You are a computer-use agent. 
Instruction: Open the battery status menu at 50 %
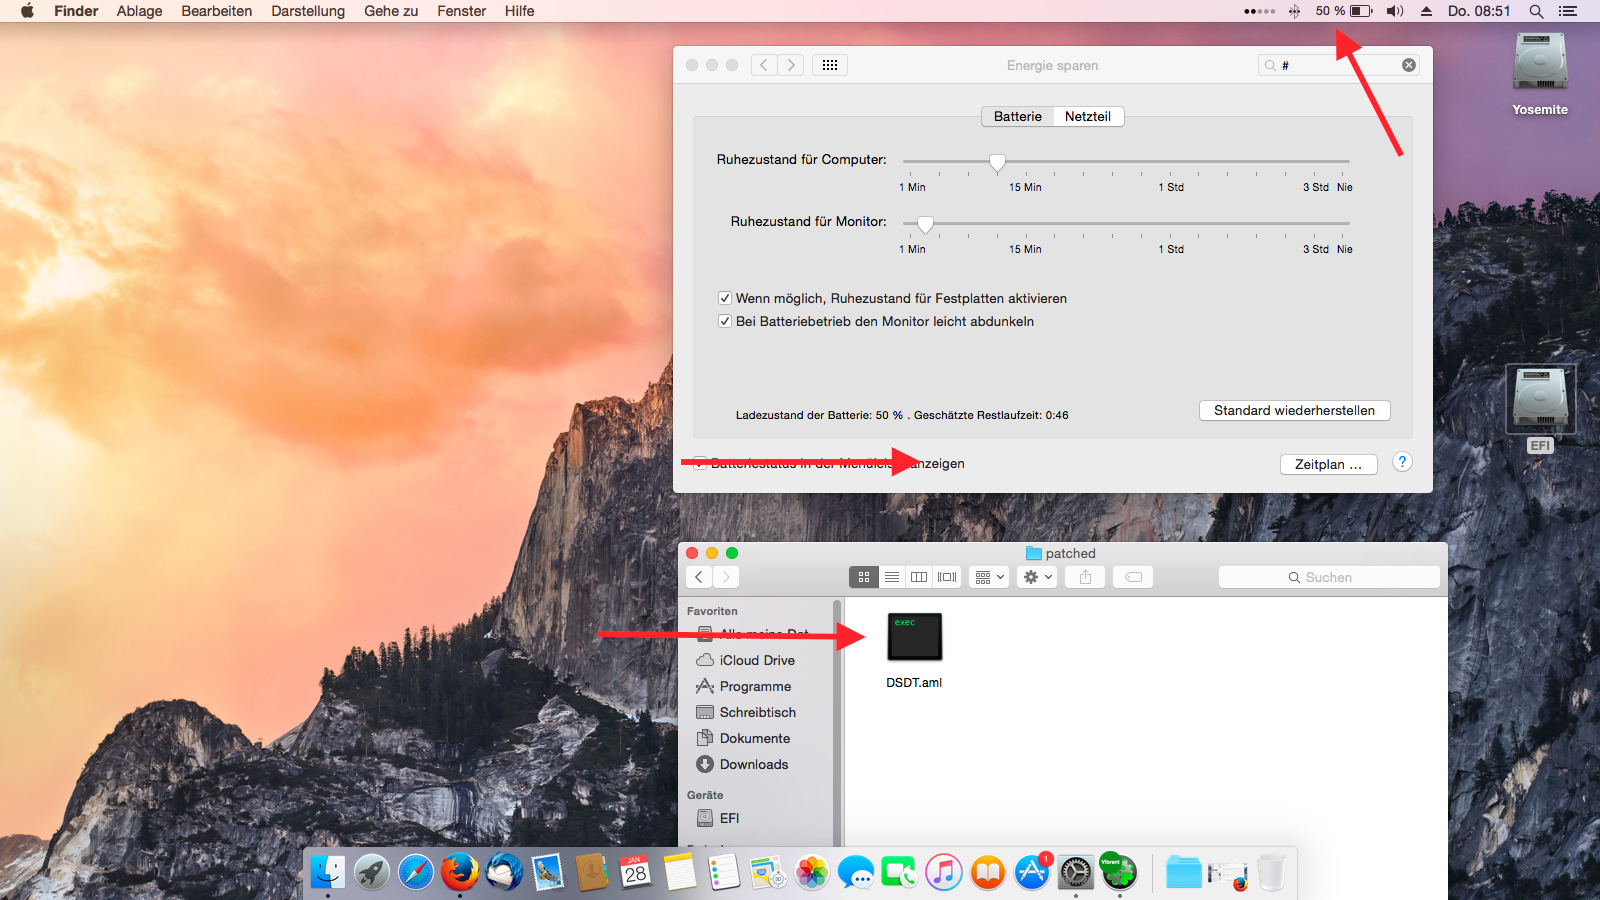click(1343, 11)
